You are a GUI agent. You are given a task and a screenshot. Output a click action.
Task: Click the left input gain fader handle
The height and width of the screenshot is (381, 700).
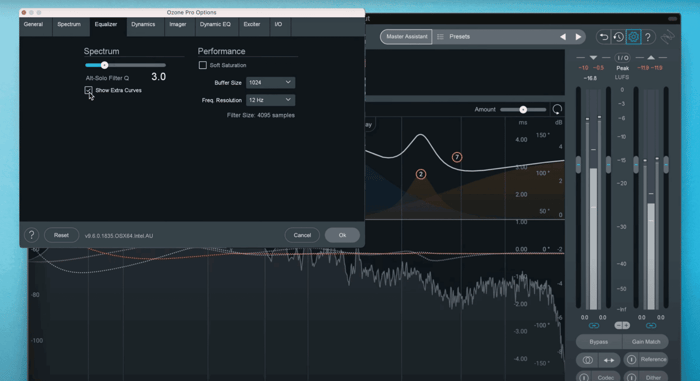click(x=579, y=165)
